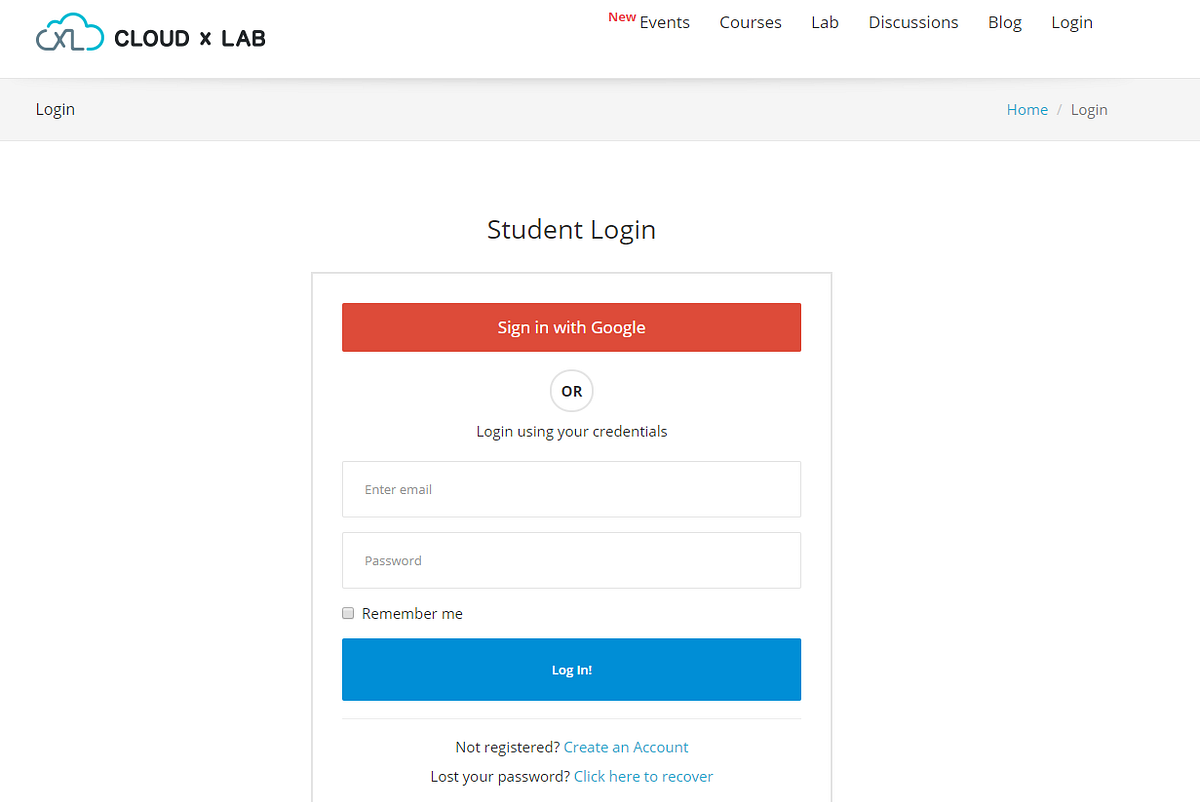
Task: Click the Student Login heading
Action: click(571, 229)
